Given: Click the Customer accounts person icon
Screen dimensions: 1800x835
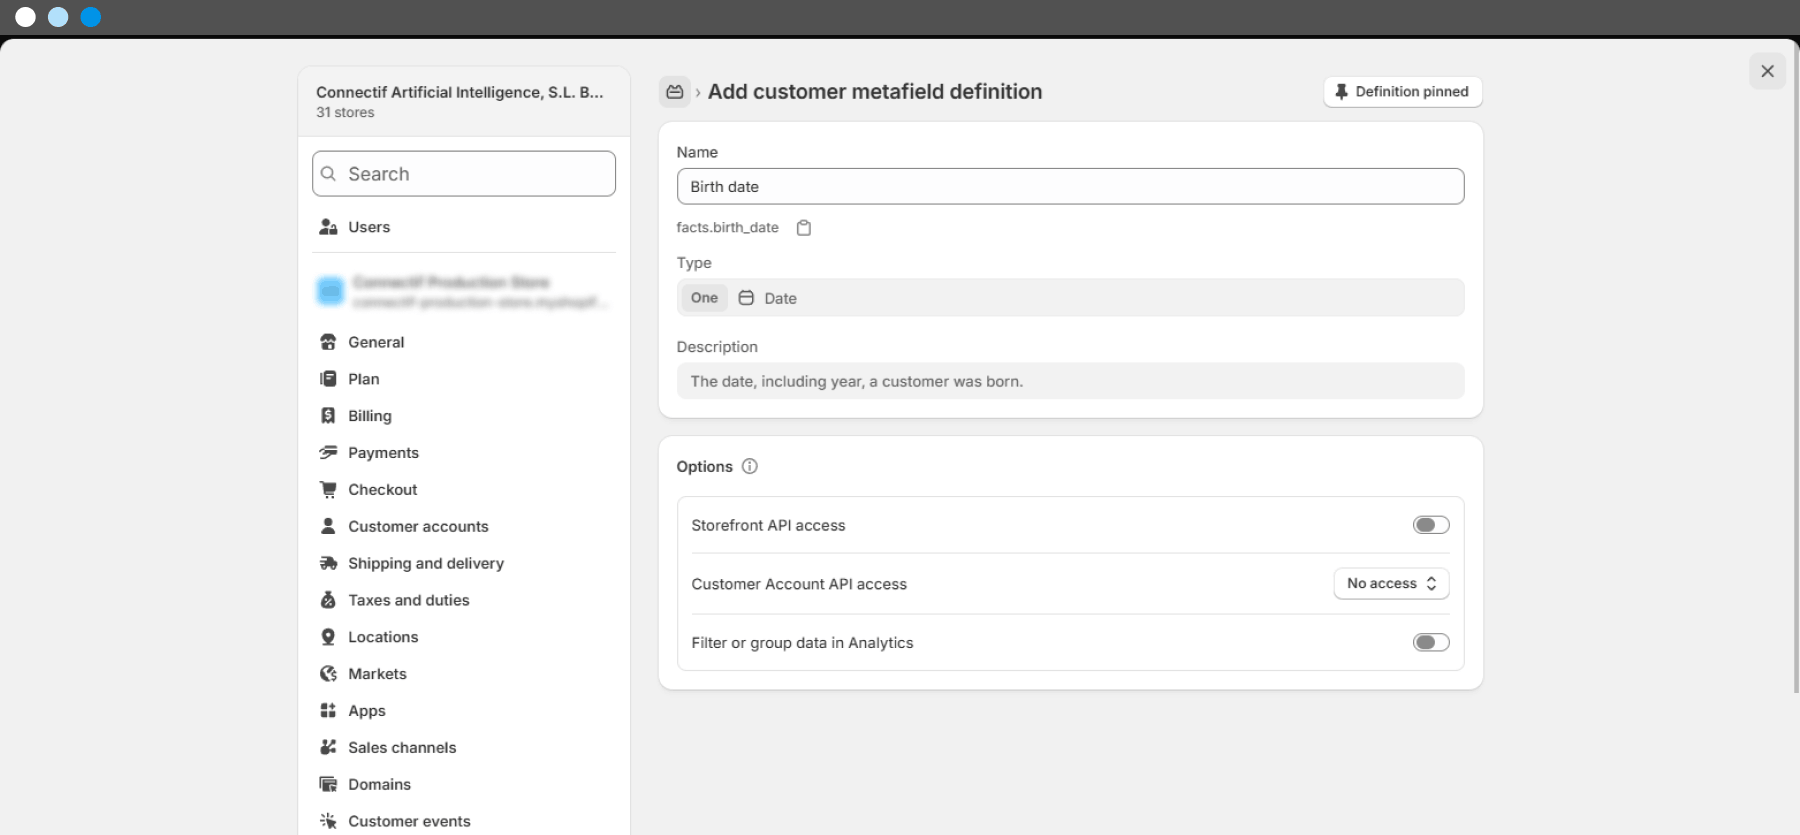Looking at the screenshot, I should [x=328, y=526].
